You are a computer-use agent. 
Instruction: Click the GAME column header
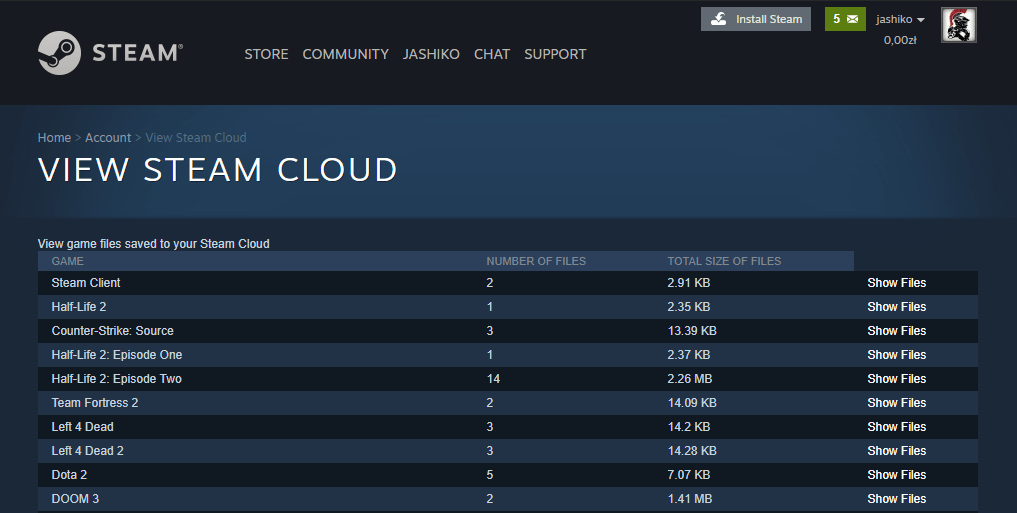[67, 261]
